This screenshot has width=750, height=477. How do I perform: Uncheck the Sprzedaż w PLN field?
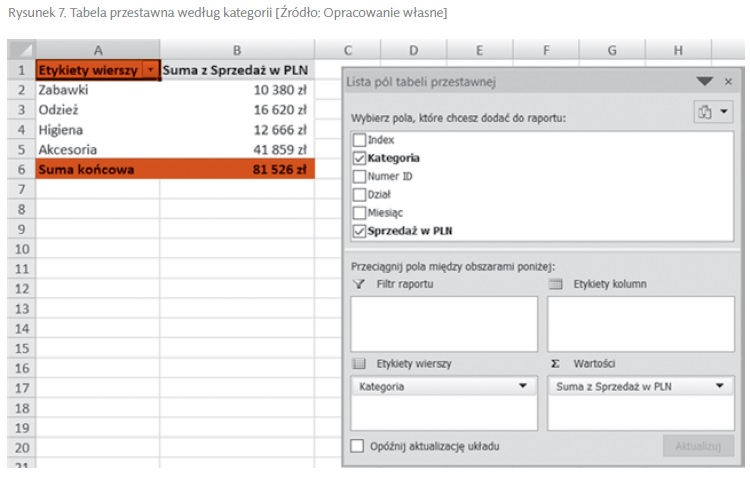[359, 231]
